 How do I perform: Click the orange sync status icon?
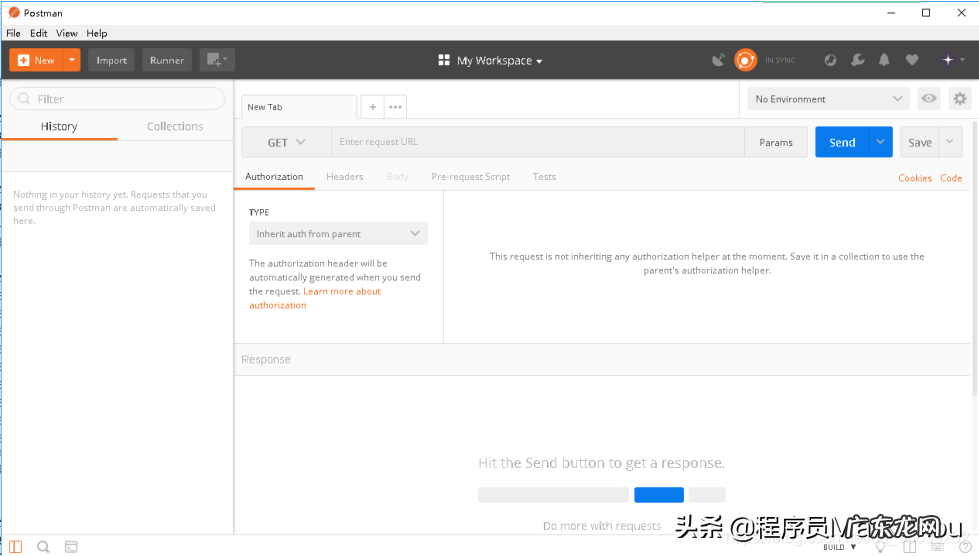coord(745,60)
